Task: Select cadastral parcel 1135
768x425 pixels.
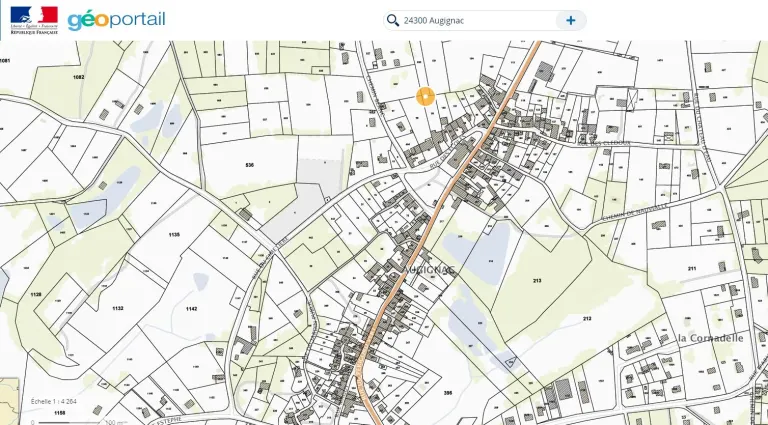Action: click(x=174, y=235)
